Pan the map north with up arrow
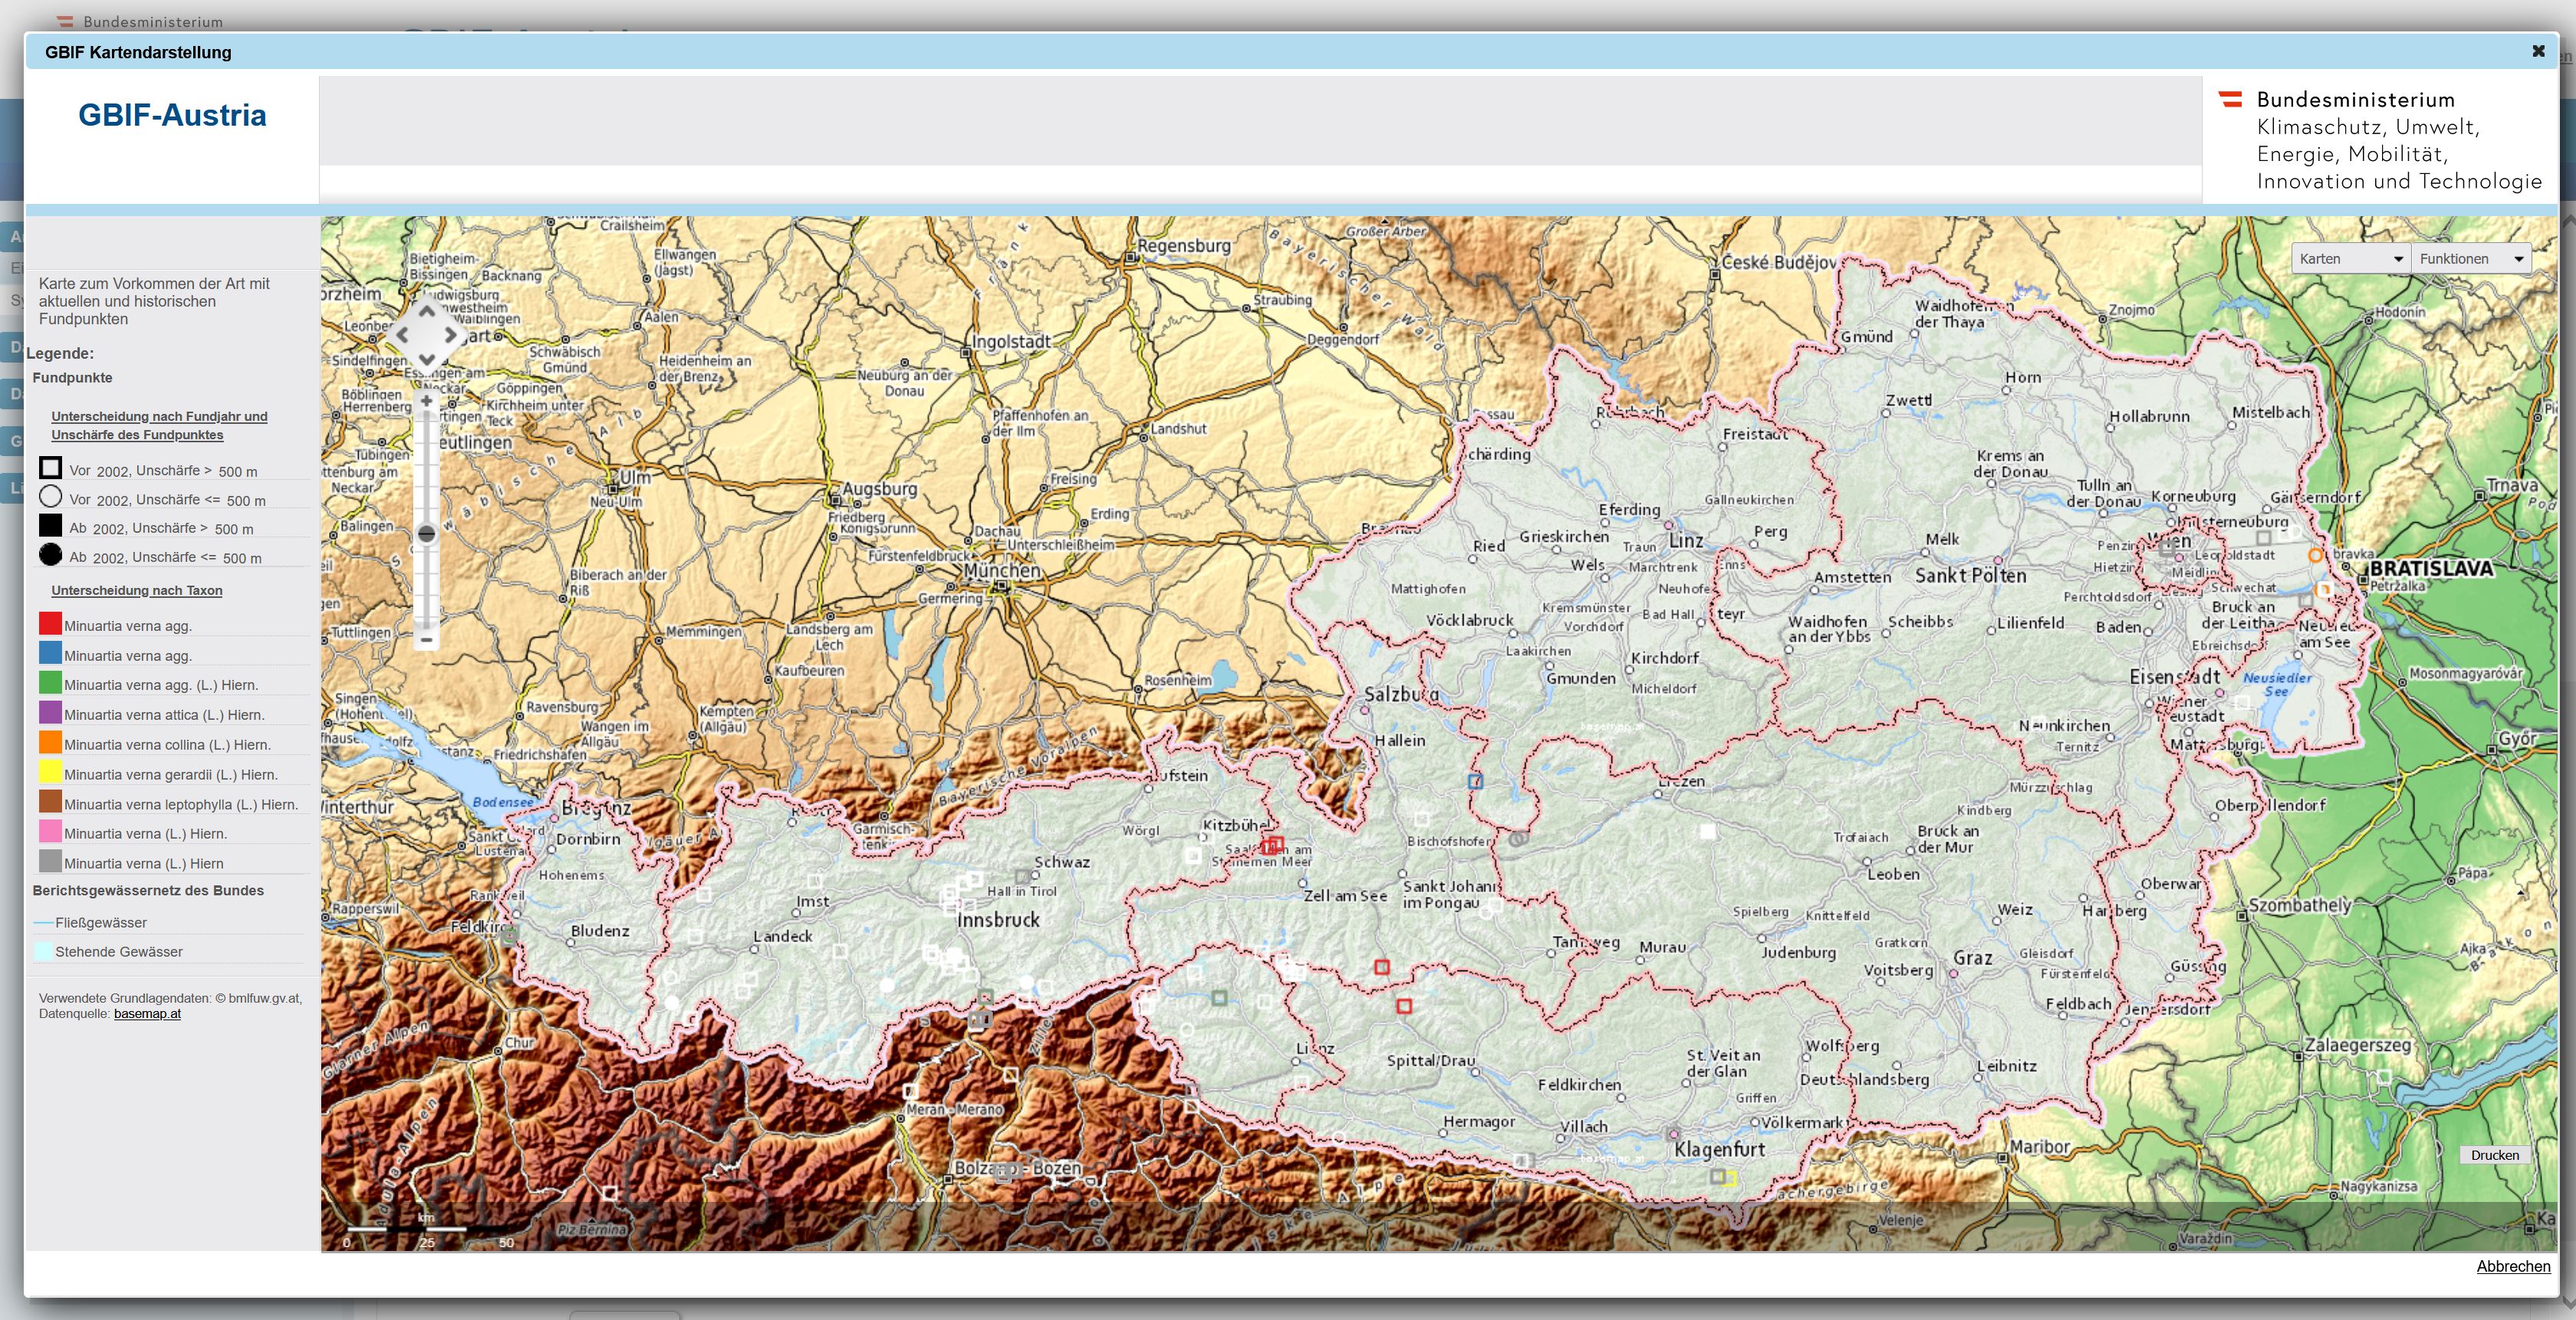Image resolution: width=2576 pixels, height=1320 pixels. pos(427,311)
